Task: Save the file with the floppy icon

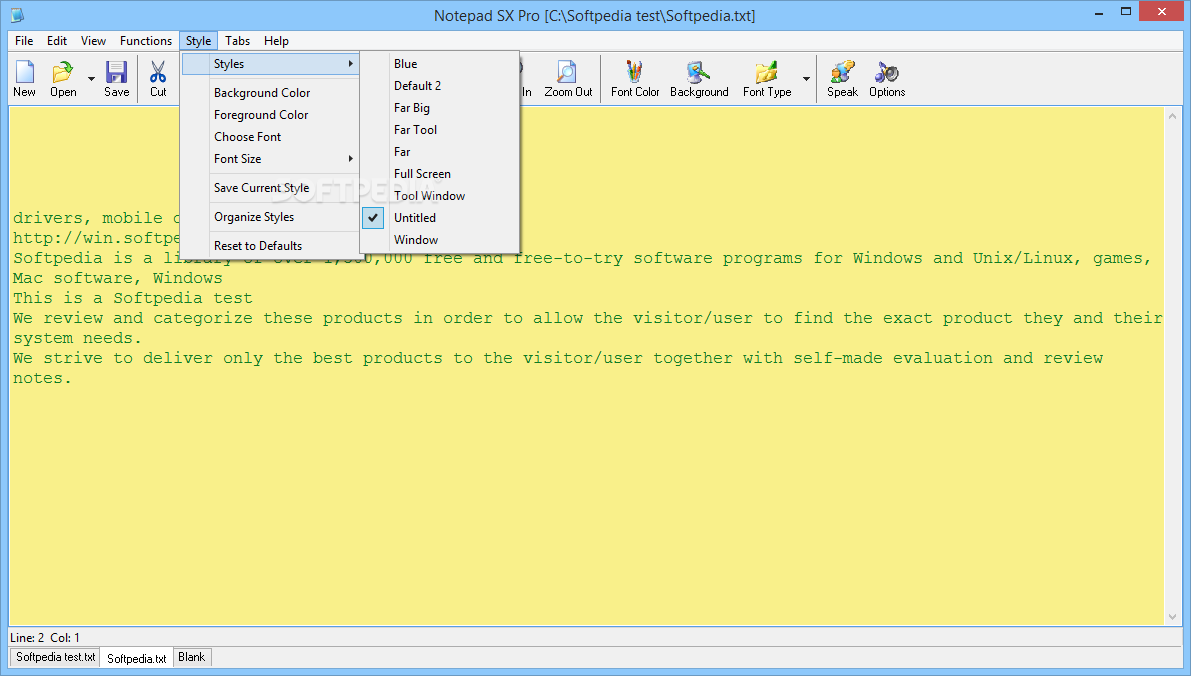Action: 116,79
